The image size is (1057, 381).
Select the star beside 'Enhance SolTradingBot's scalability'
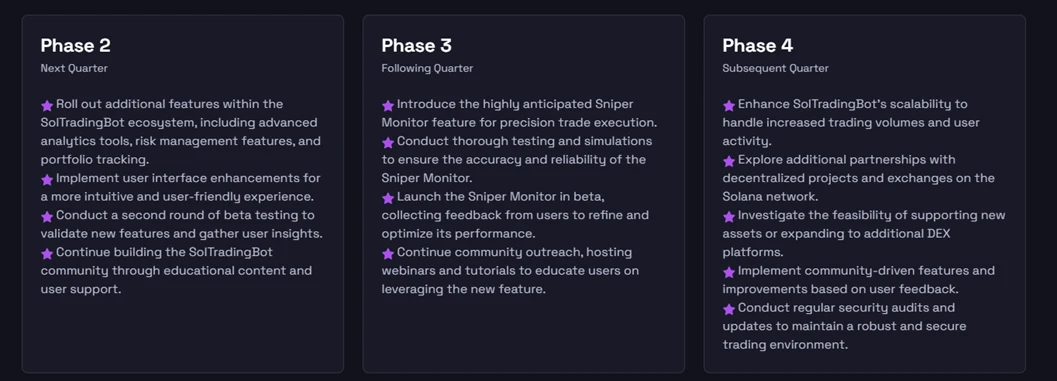point(729,105)
